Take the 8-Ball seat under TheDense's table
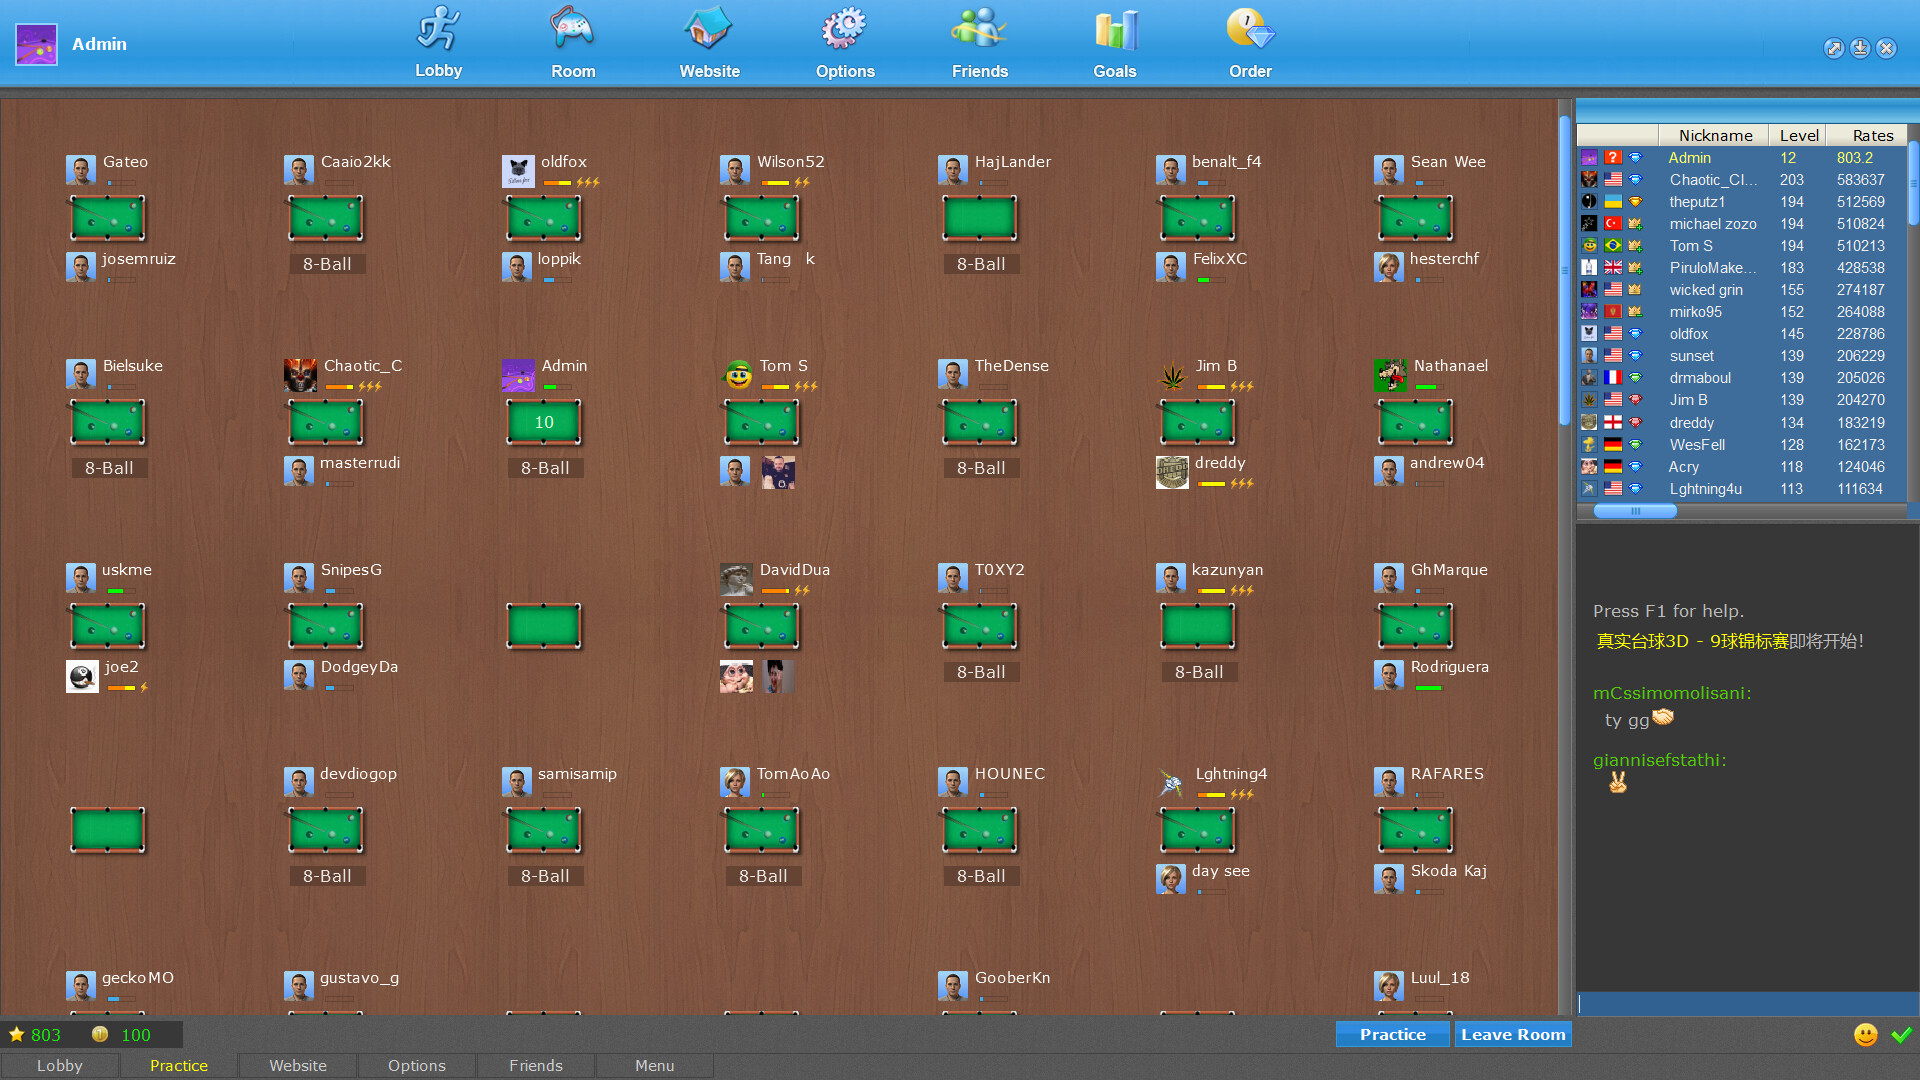Image resolution: width=1920 pixels, height=1080 pixels. click(981, 468)
